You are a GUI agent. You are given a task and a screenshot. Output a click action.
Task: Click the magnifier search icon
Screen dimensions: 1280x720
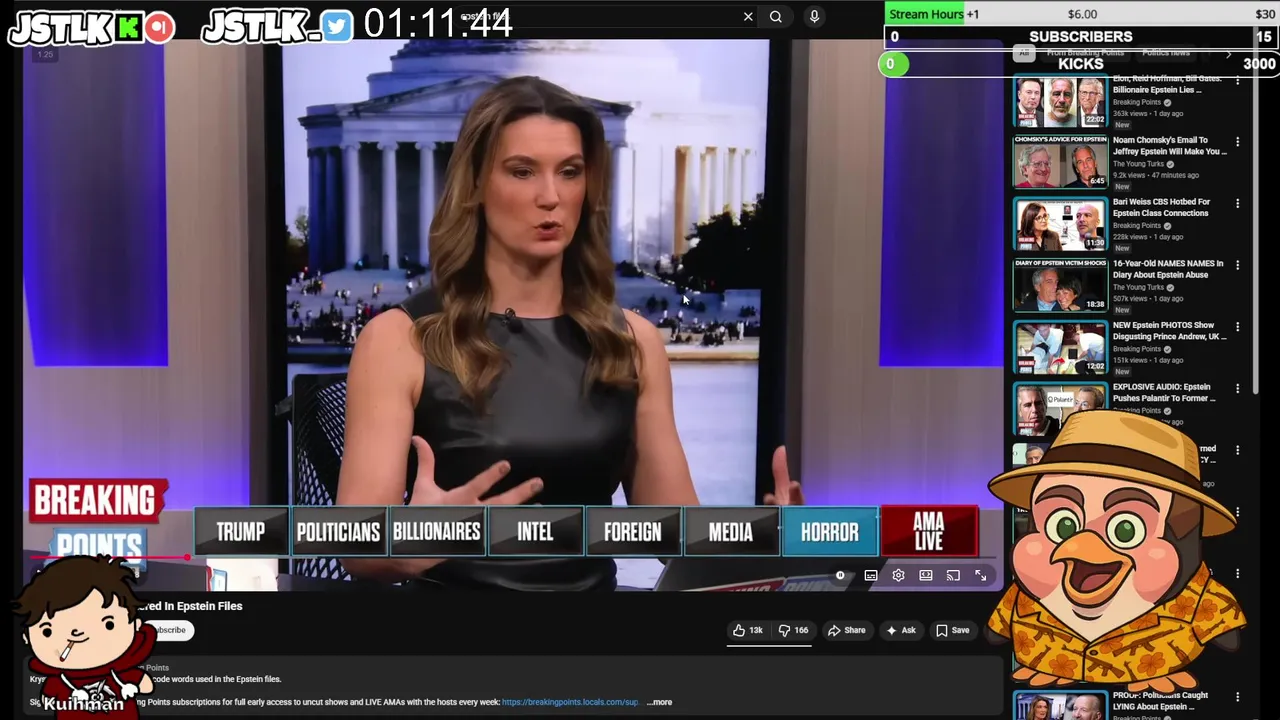[x=776, y=17]
